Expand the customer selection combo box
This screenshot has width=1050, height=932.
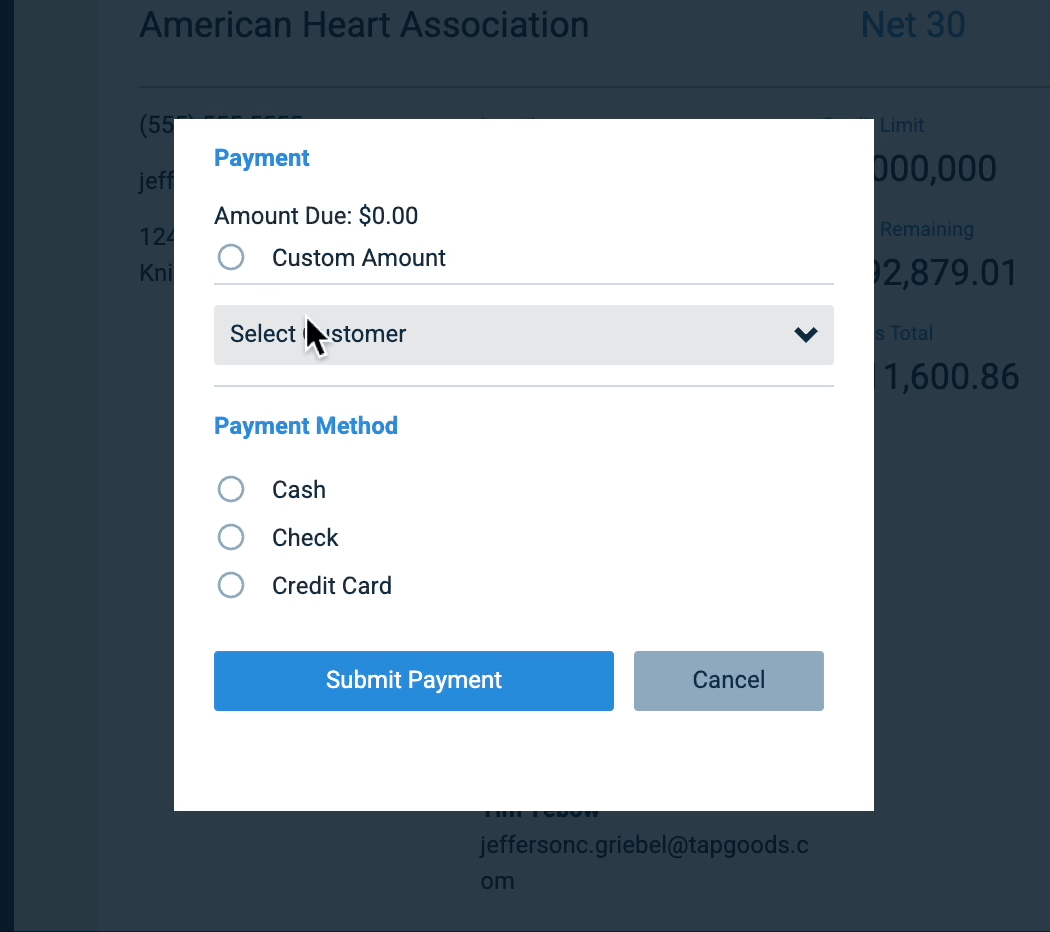[523, 334]
